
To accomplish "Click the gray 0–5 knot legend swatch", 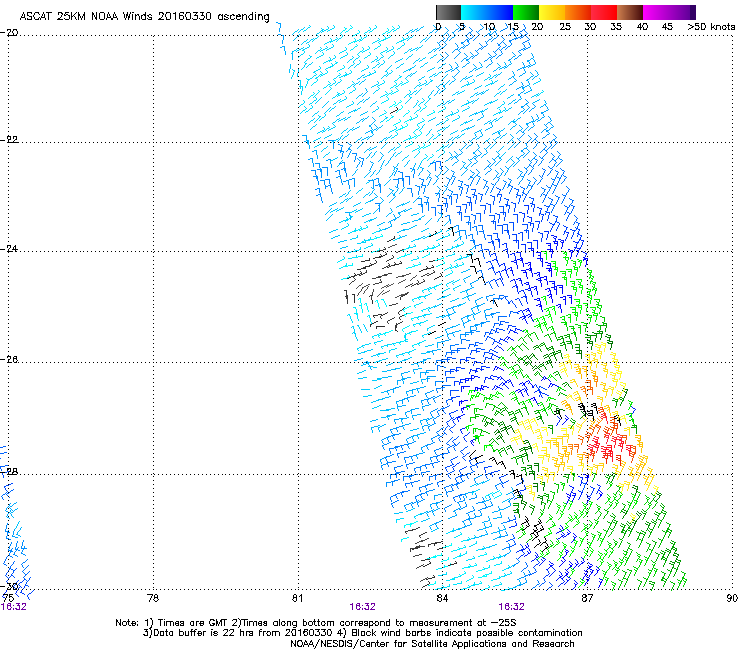I will [448, 12].
